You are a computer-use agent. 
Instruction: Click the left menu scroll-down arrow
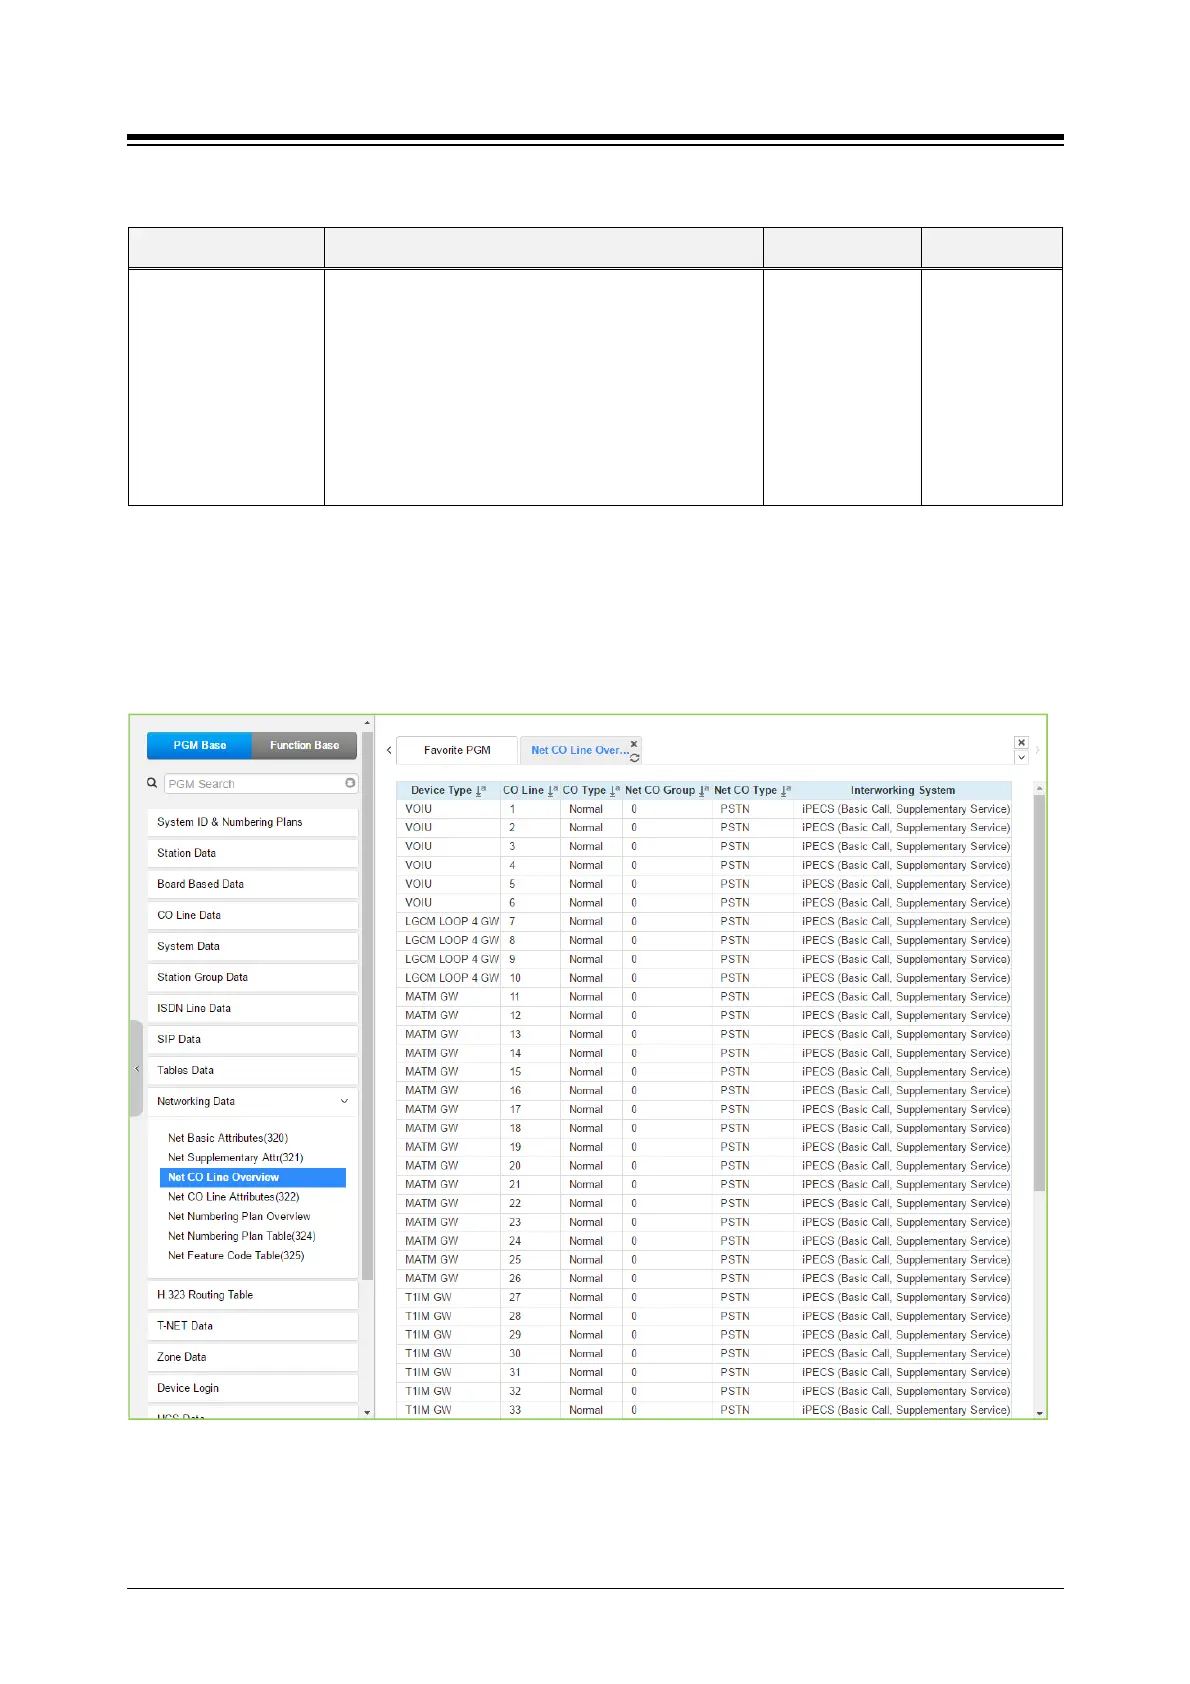tap(367, 1413)
